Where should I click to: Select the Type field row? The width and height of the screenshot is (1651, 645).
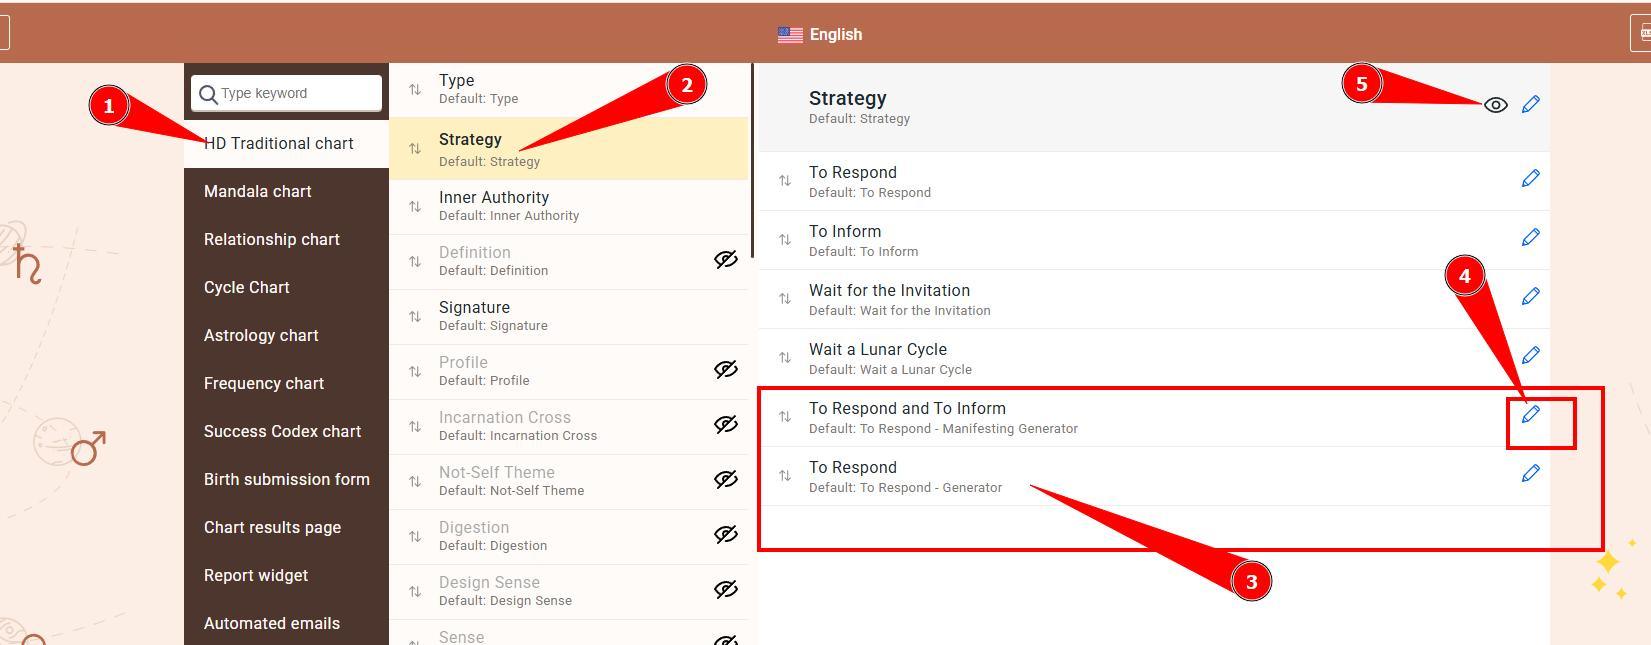(x=560, y=89)
